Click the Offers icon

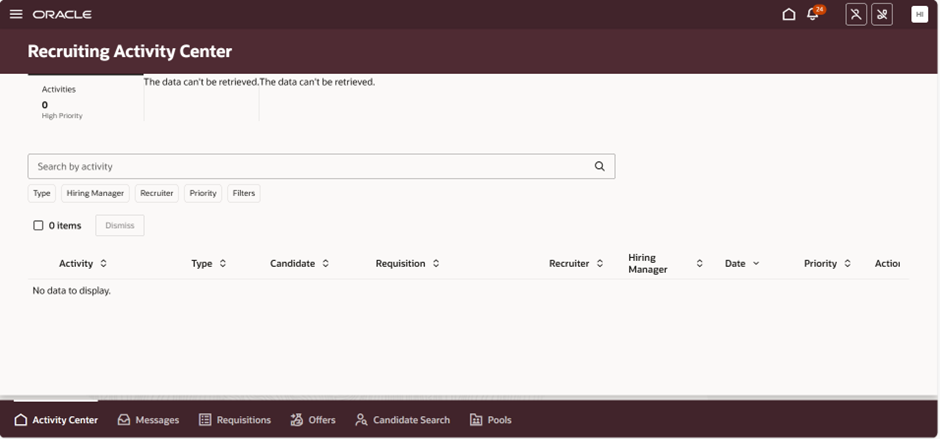point(297,420)
